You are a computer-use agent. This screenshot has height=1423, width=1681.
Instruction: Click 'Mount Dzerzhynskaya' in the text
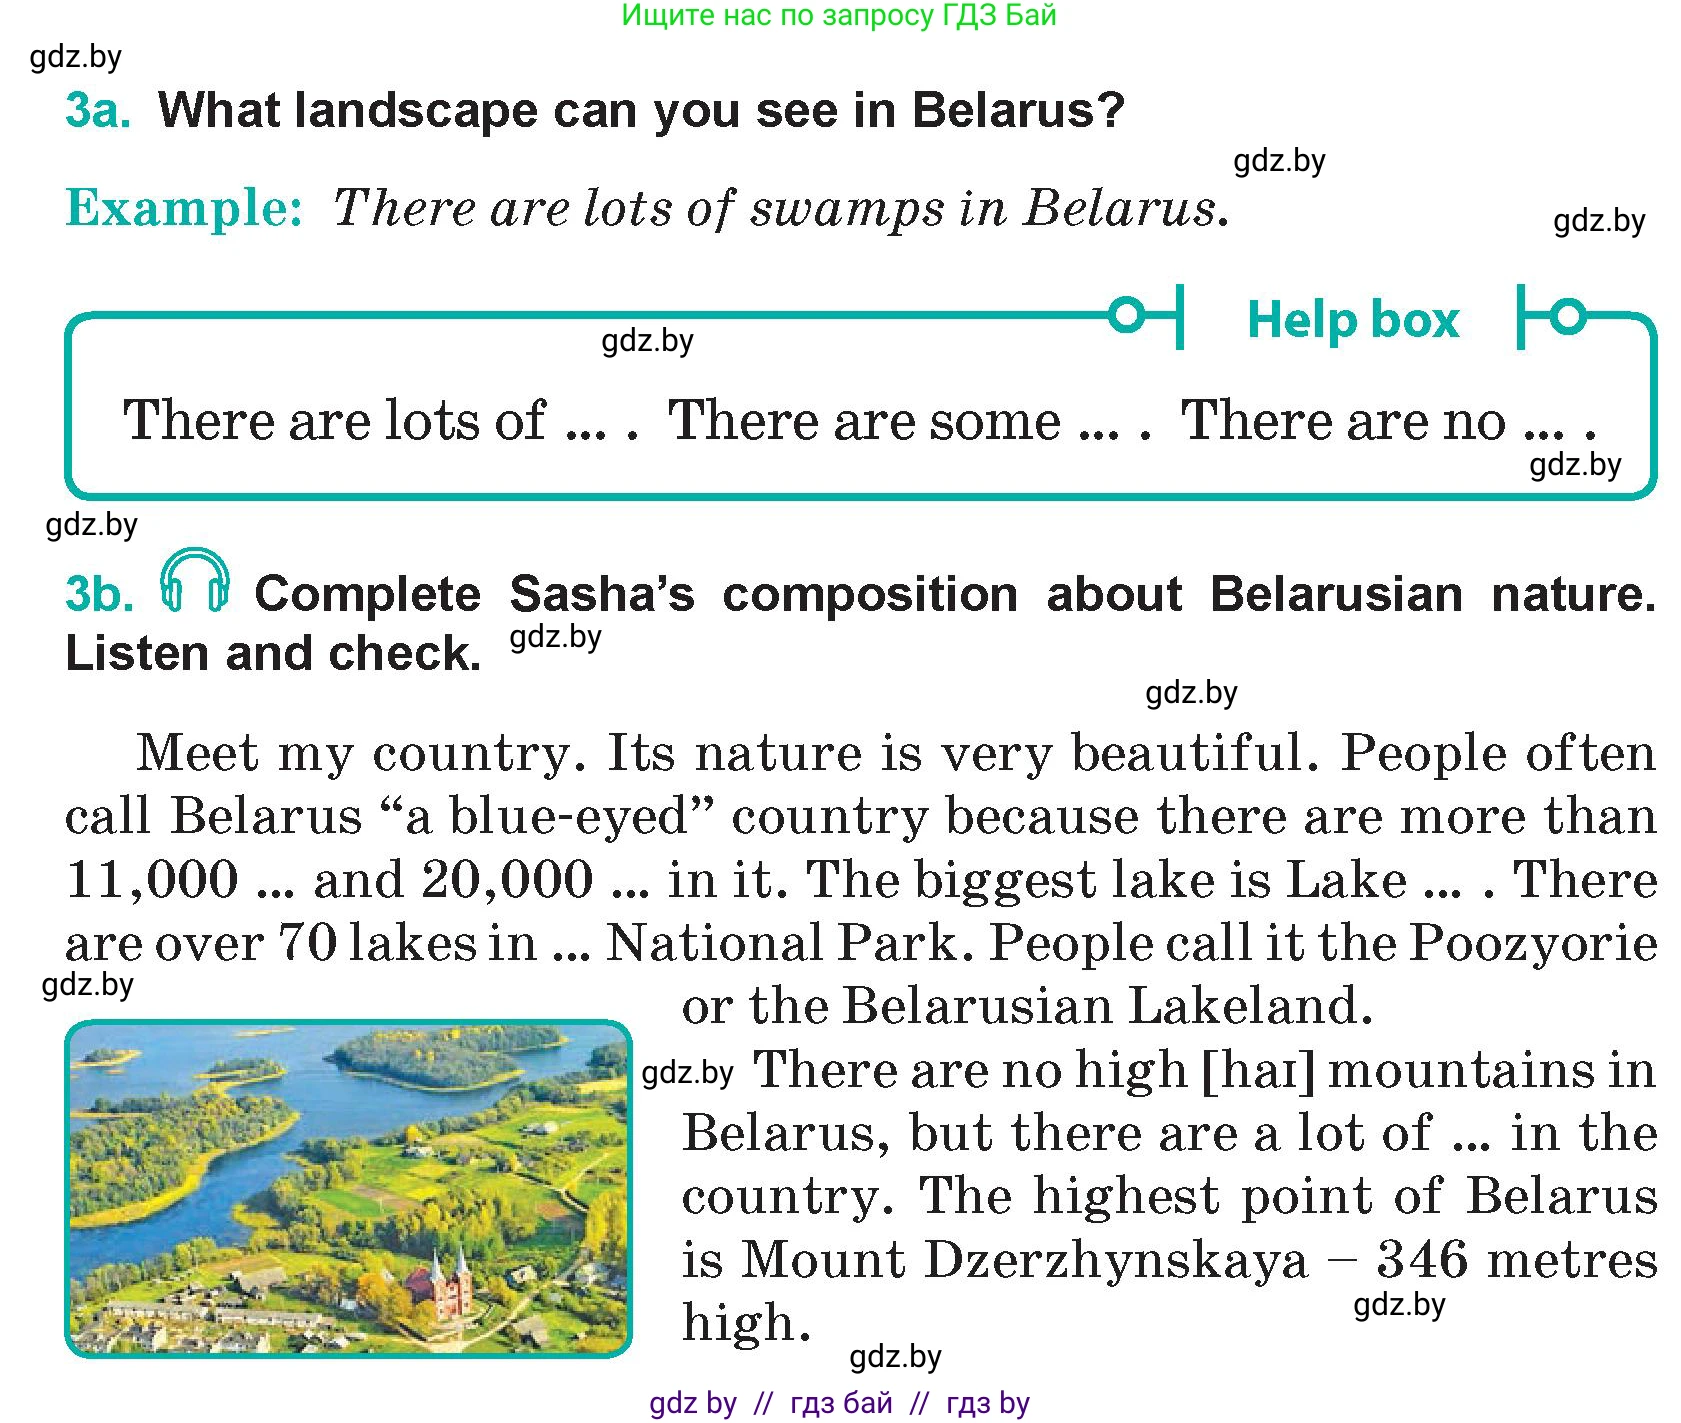pyautogui.click(x=1024, y=1260)
